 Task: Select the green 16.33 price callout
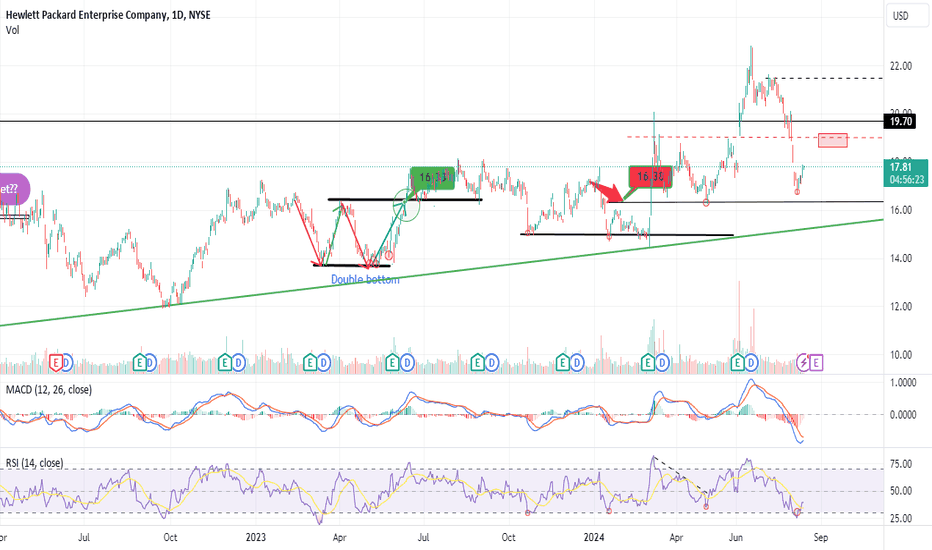[x=433, y=178]
